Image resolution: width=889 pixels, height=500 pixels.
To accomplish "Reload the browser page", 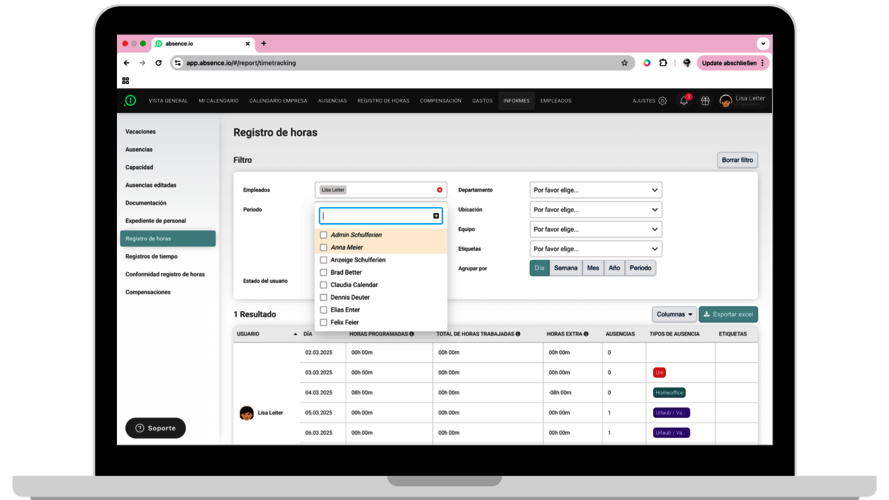I will click(159, 63).
